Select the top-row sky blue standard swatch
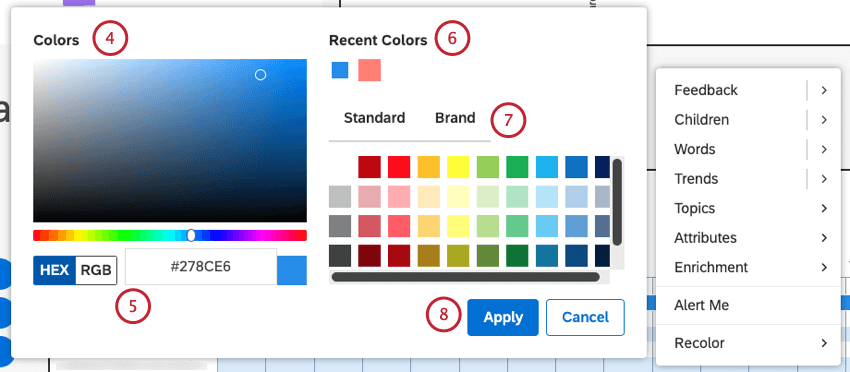 pyautogui.click(x=546, y=167)
